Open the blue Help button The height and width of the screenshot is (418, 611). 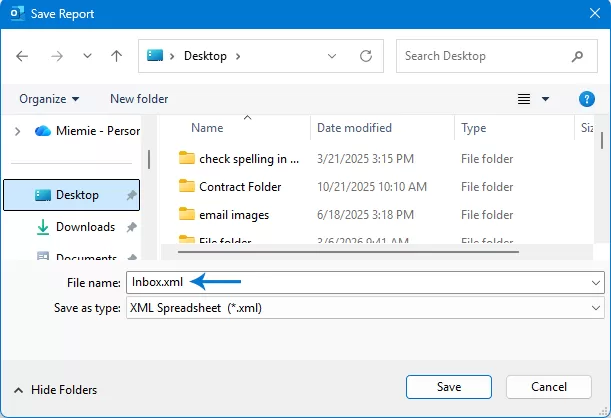586,99
